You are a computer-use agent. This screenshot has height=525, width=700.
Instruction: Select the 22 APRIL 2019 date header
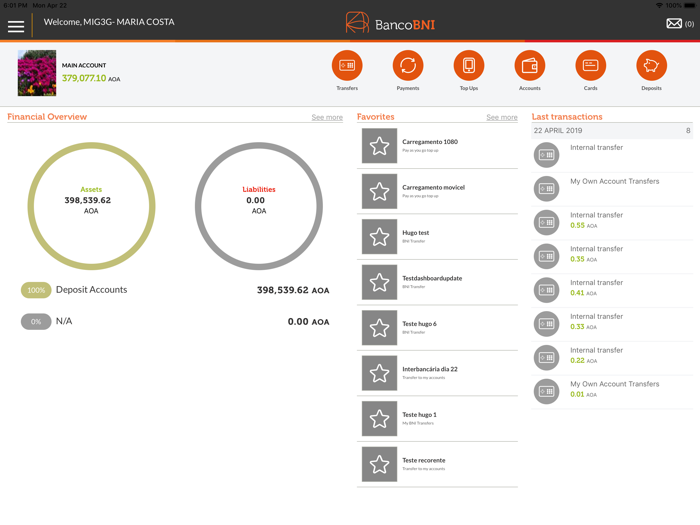click(612, 130)
